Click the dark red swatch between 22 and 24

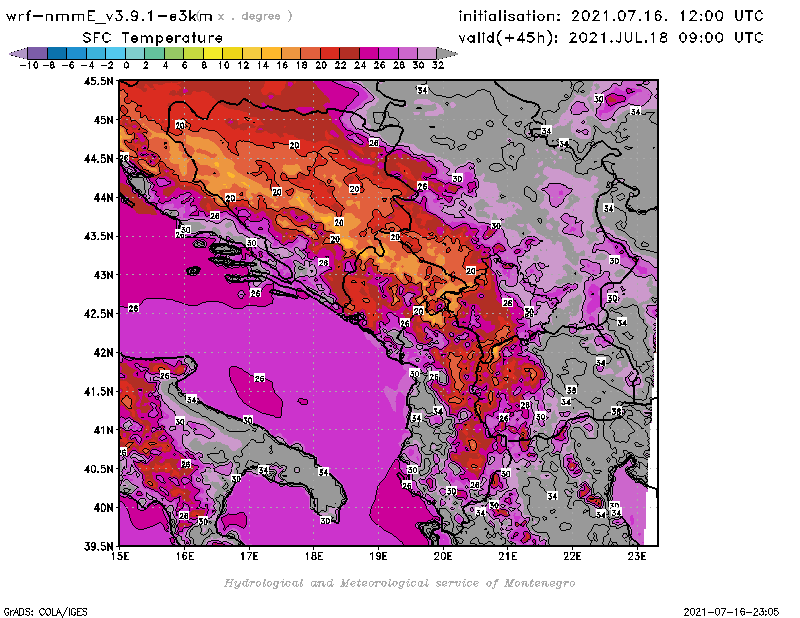[x=349, y=54]
